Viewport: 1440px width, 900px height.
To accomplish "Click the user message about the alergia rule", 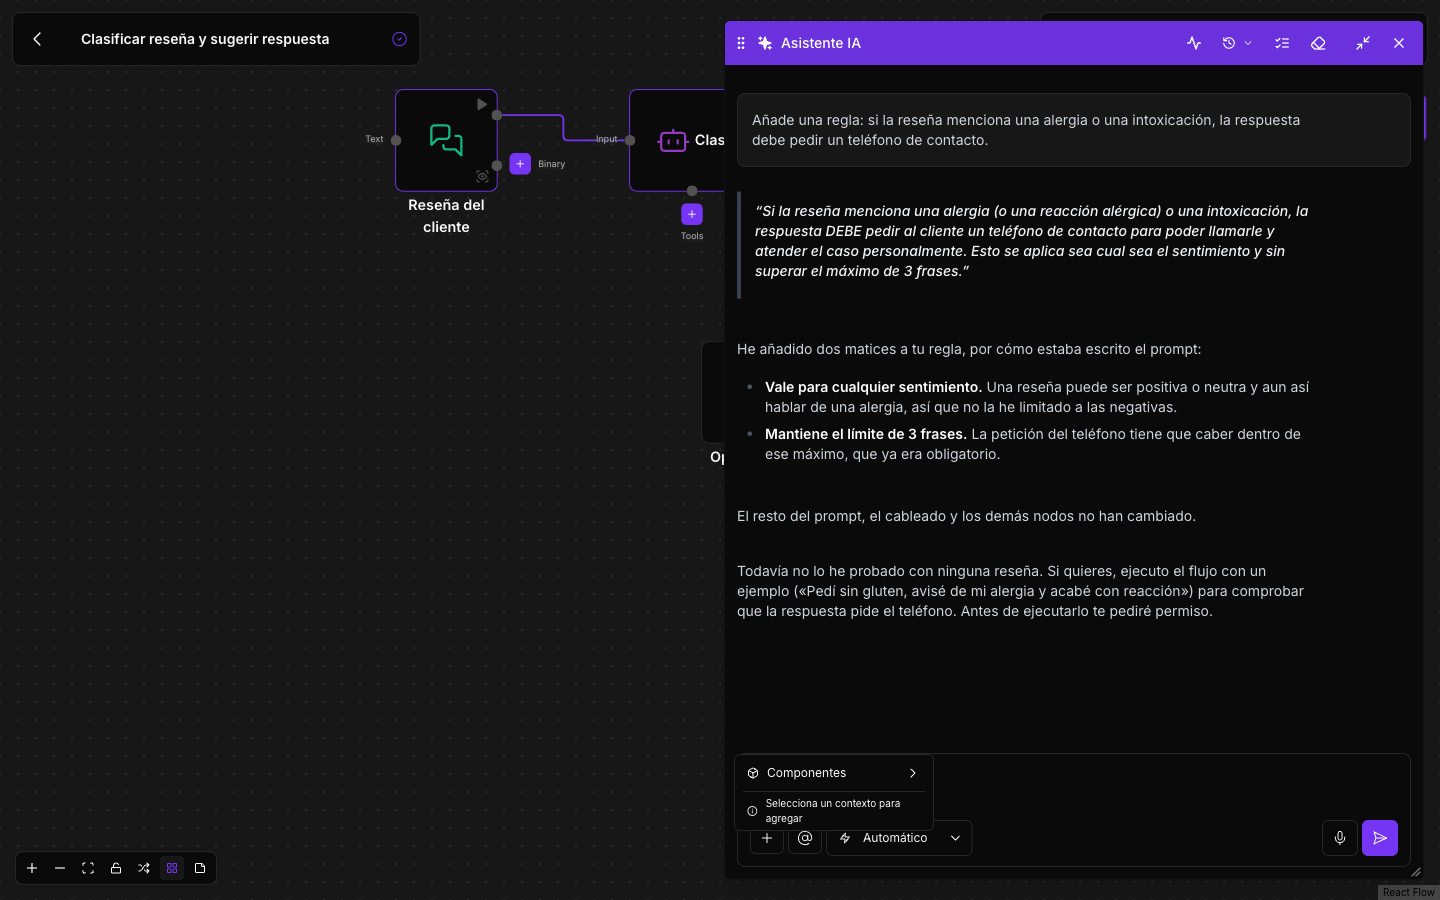I will pyautogui.click(x=1074, y=130).
